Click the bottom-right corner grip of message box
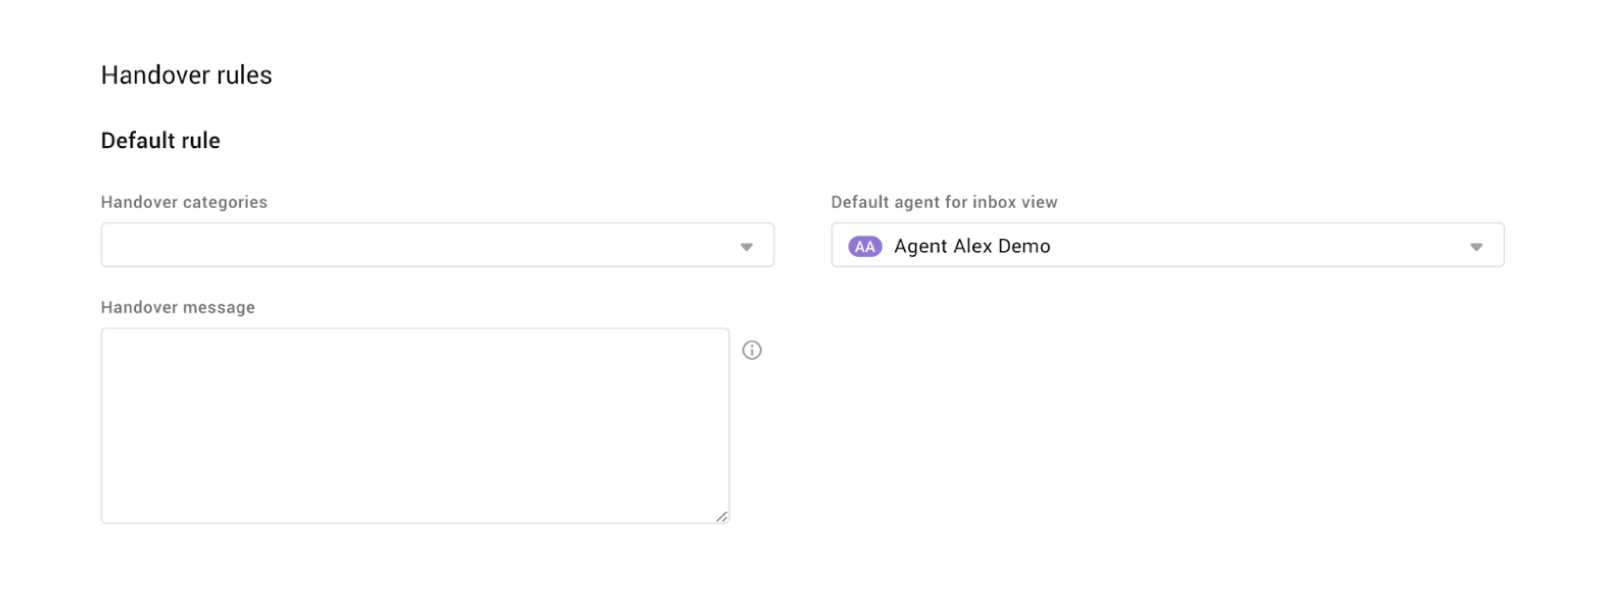1600x608 pixels. click(722, 516)
